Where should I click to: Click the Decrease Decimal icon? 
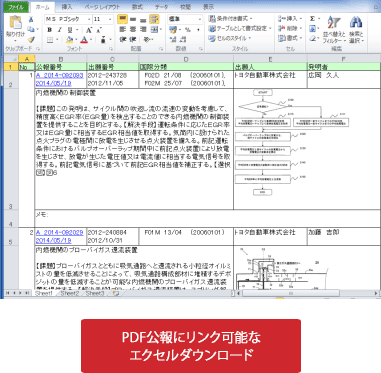click(x=183, y=40)
